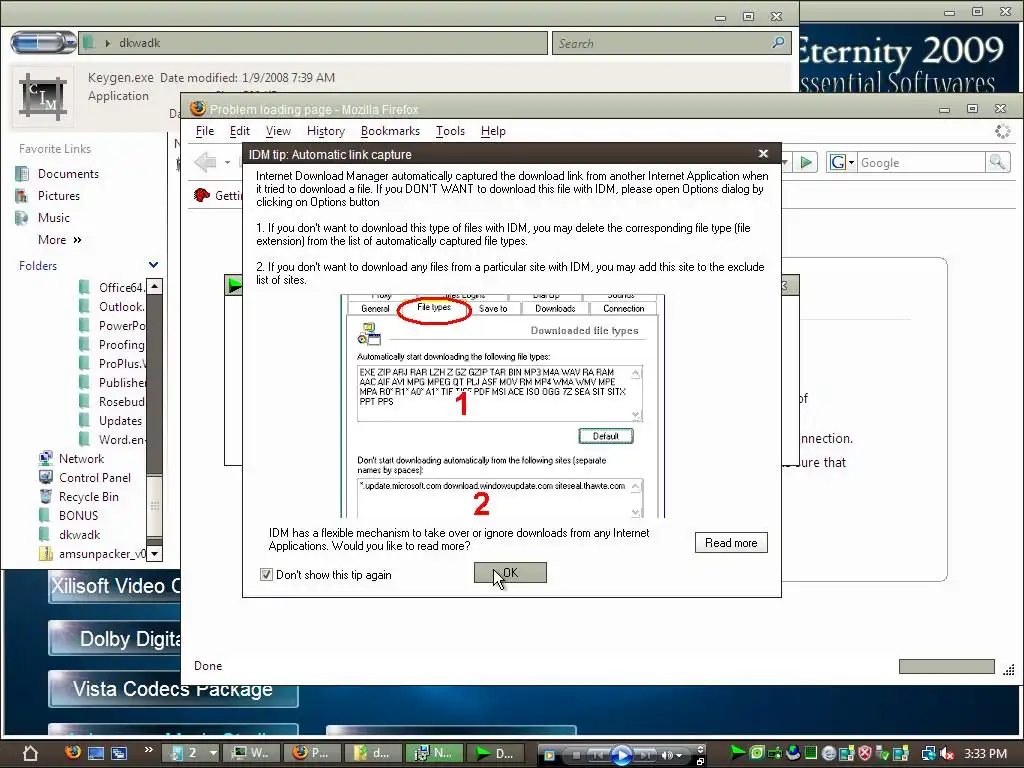Select the Word.en folder in the tree

tap(112, 440)
